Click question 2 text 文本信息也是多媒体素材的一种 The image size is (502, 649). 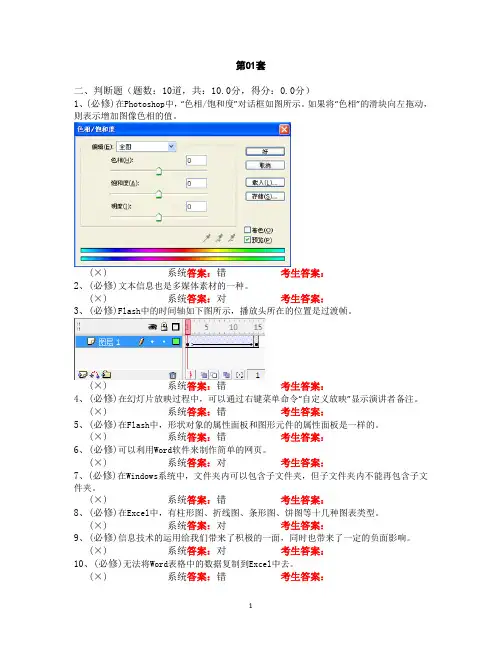point(181,286)
